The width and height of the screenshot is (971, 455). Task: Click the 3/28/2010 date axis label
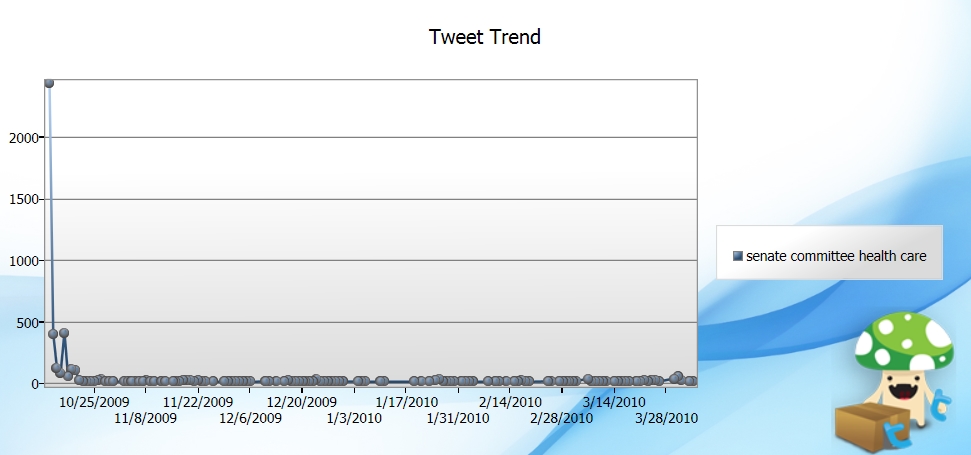pyautogui.click(x=667, y=418)
